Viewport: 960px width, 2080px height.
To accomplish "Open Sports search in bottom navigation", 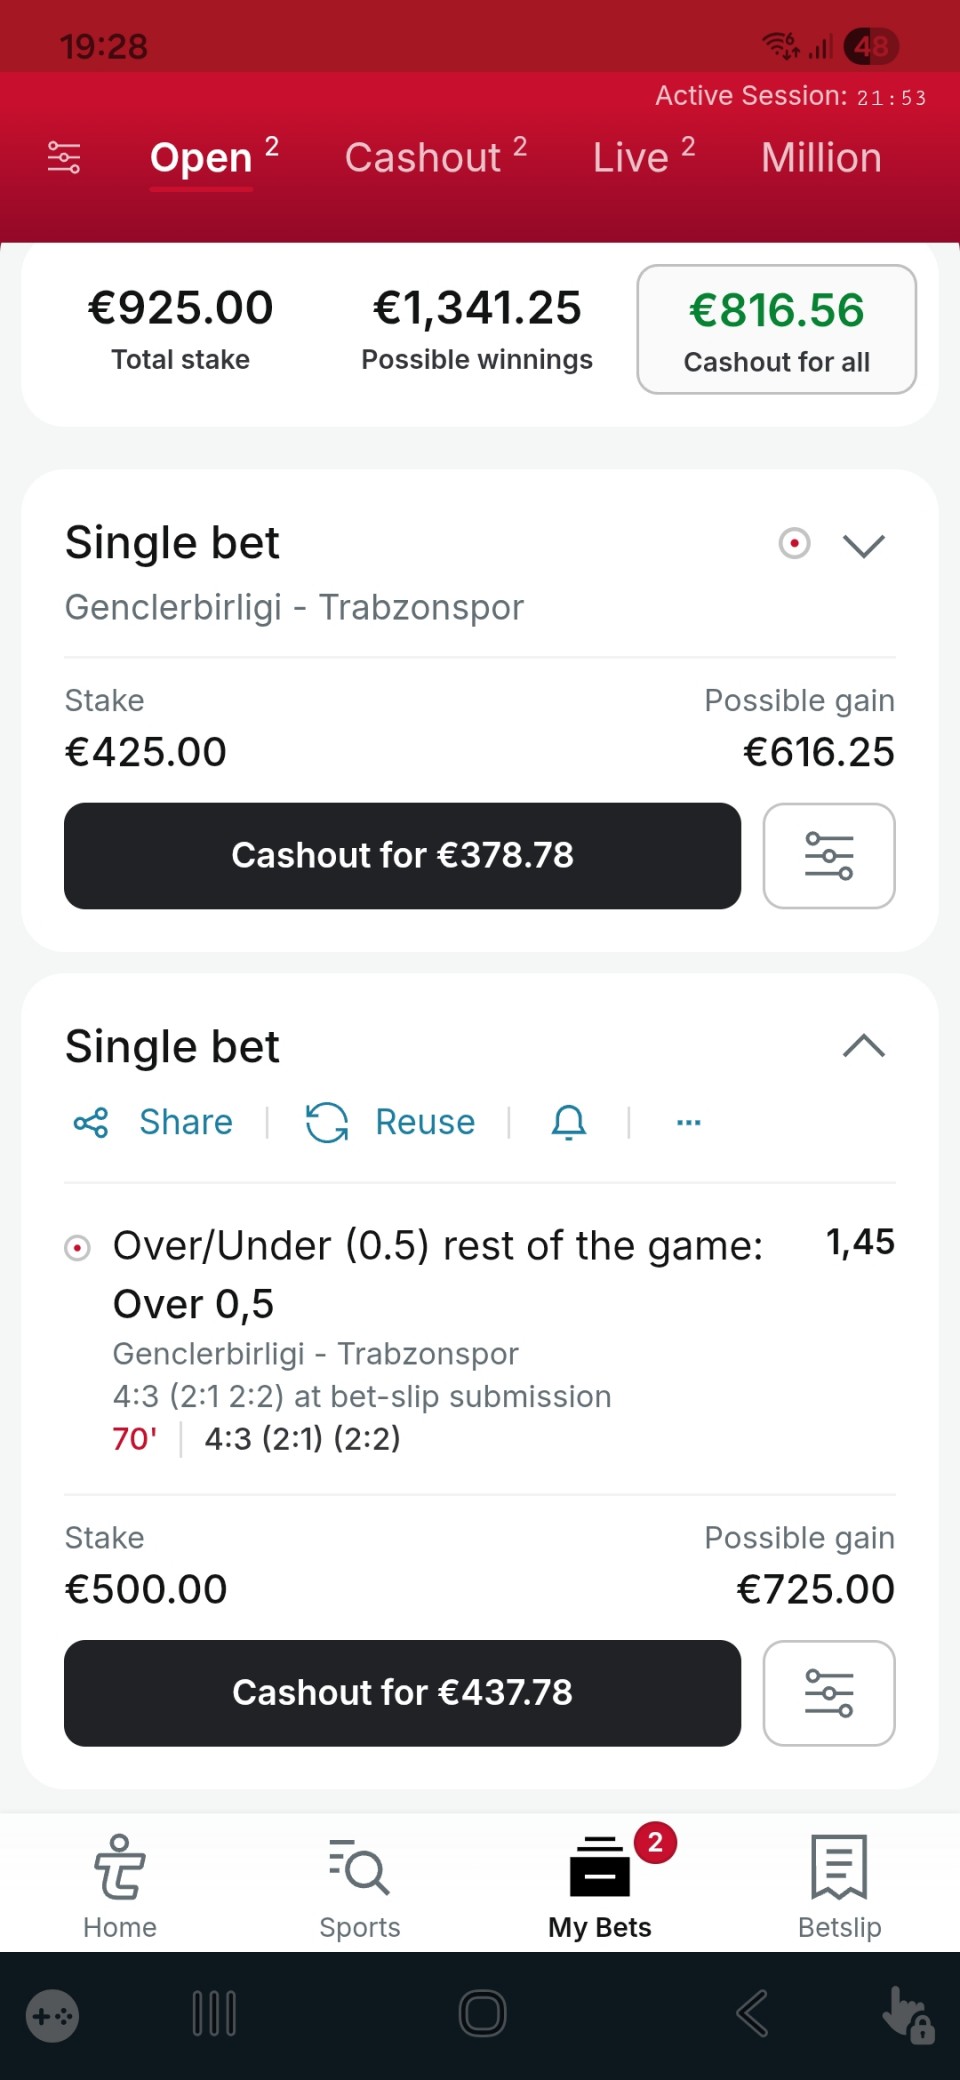I will 360,1884.
